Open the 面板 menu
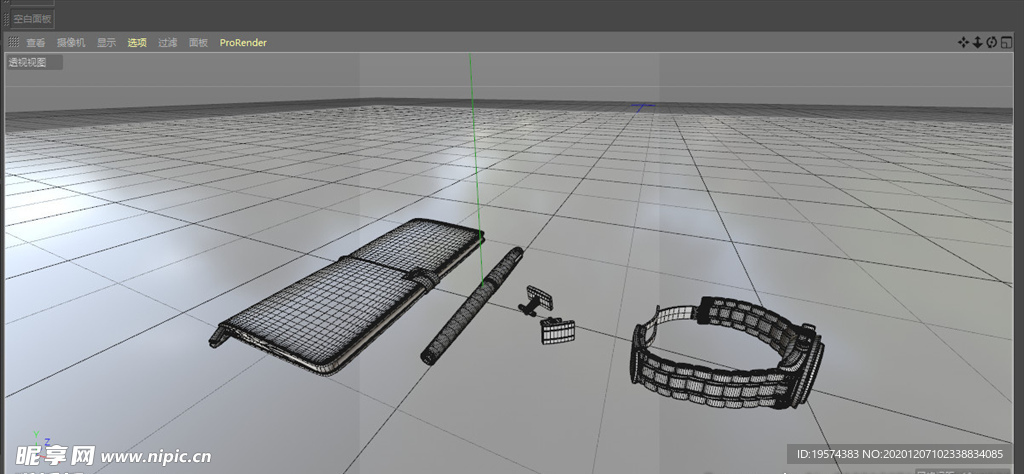 pyautogui.click(x=199, y=42)
